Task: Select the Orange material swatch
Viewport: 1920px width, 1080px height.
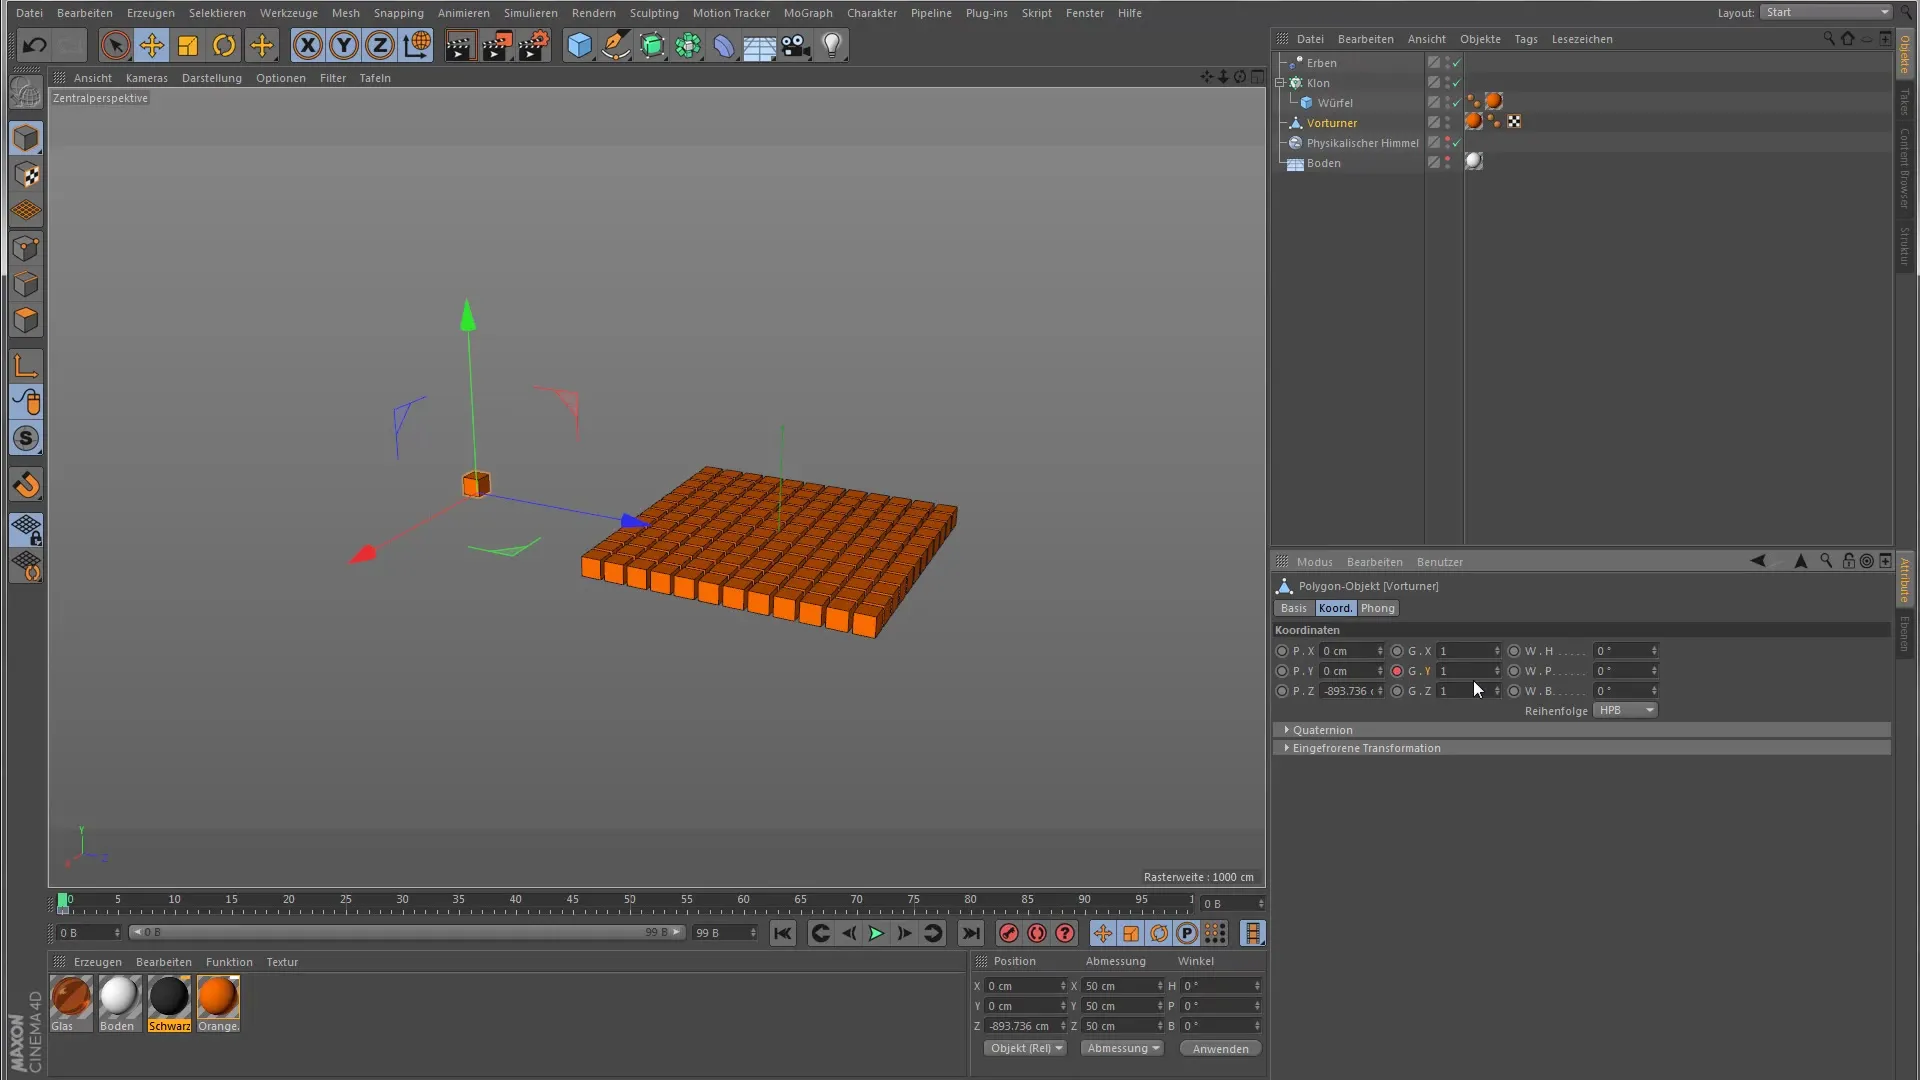Action: pos(218,1003)
